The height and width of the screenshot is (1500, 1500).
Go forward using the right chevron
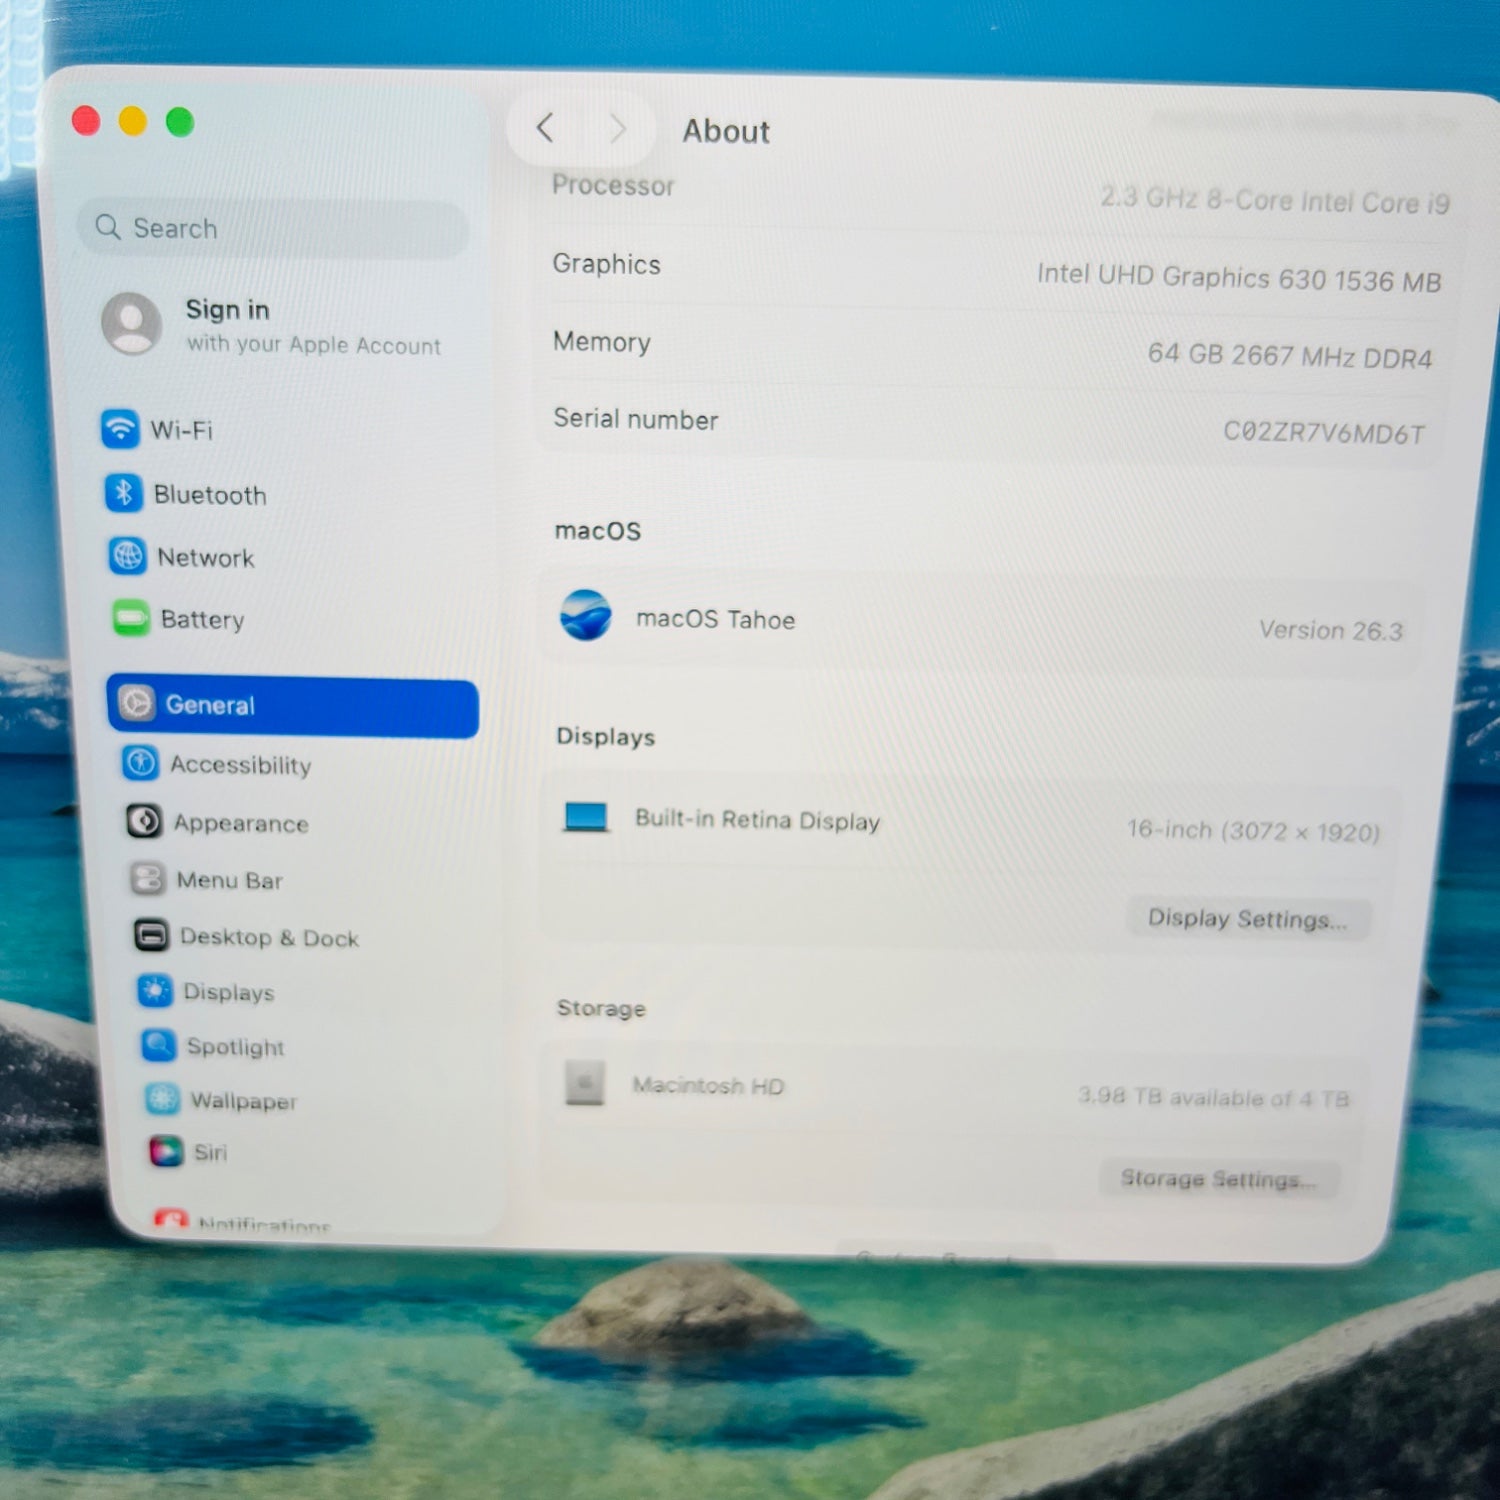coord(618,129)
